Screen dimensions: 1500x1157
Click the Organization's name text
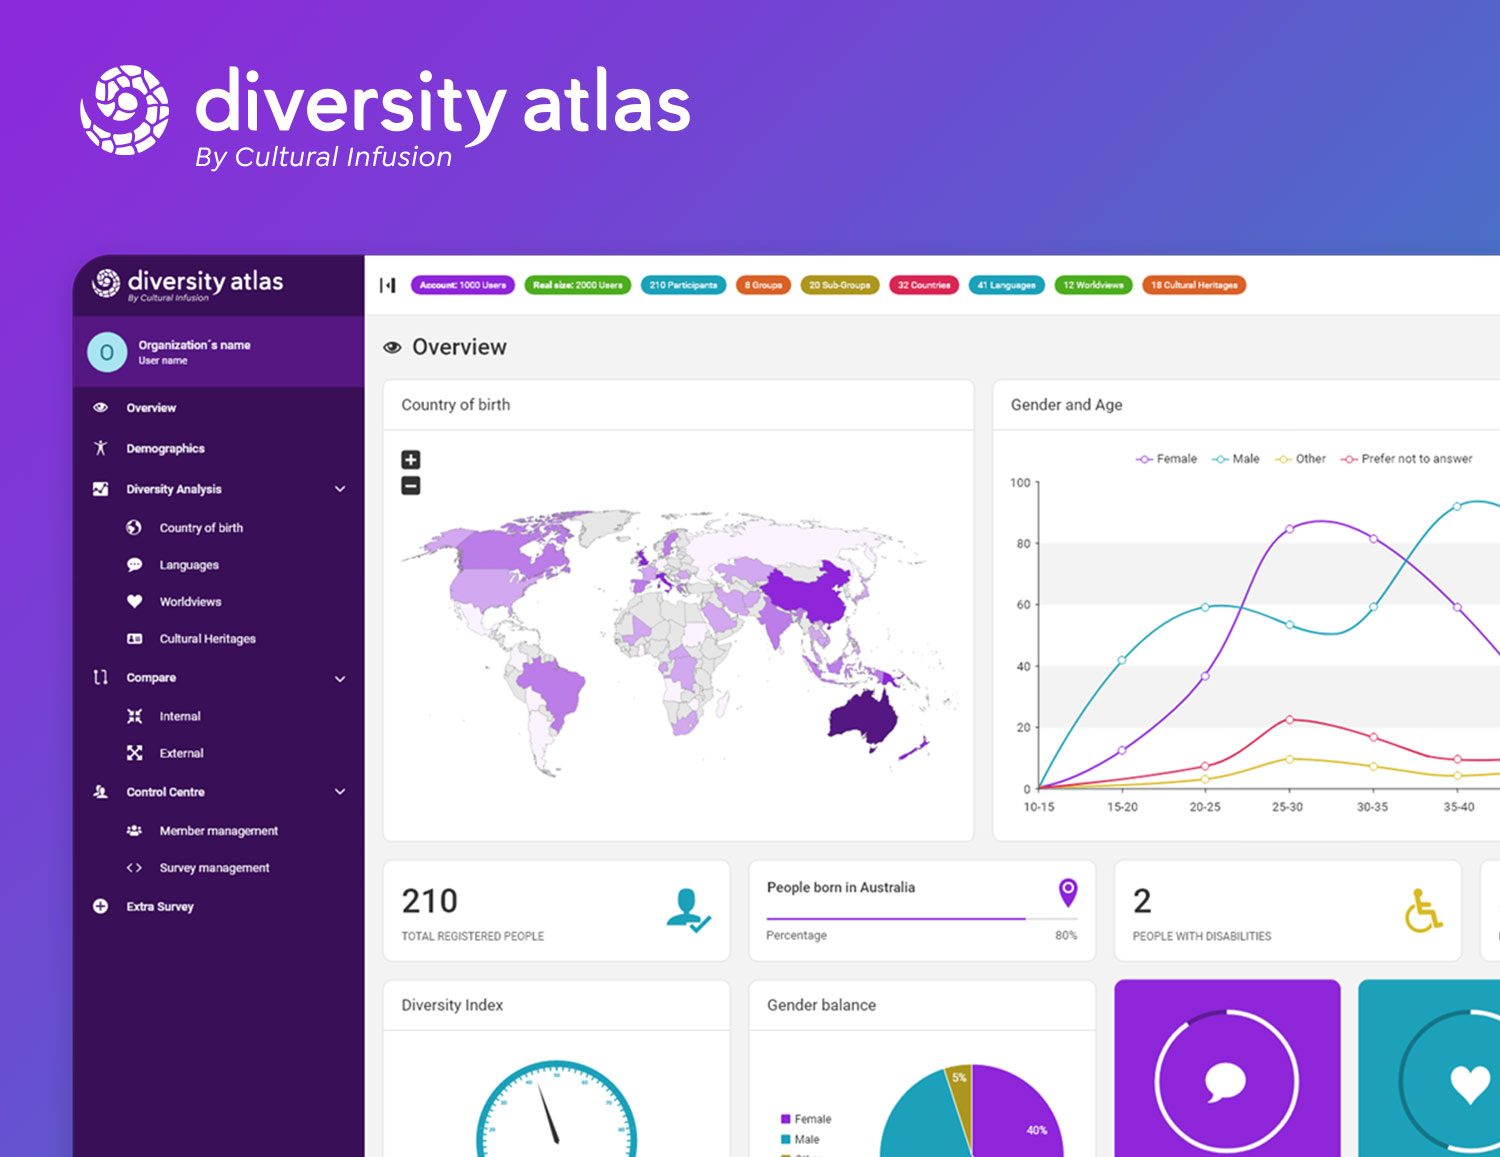coord(194,345)
